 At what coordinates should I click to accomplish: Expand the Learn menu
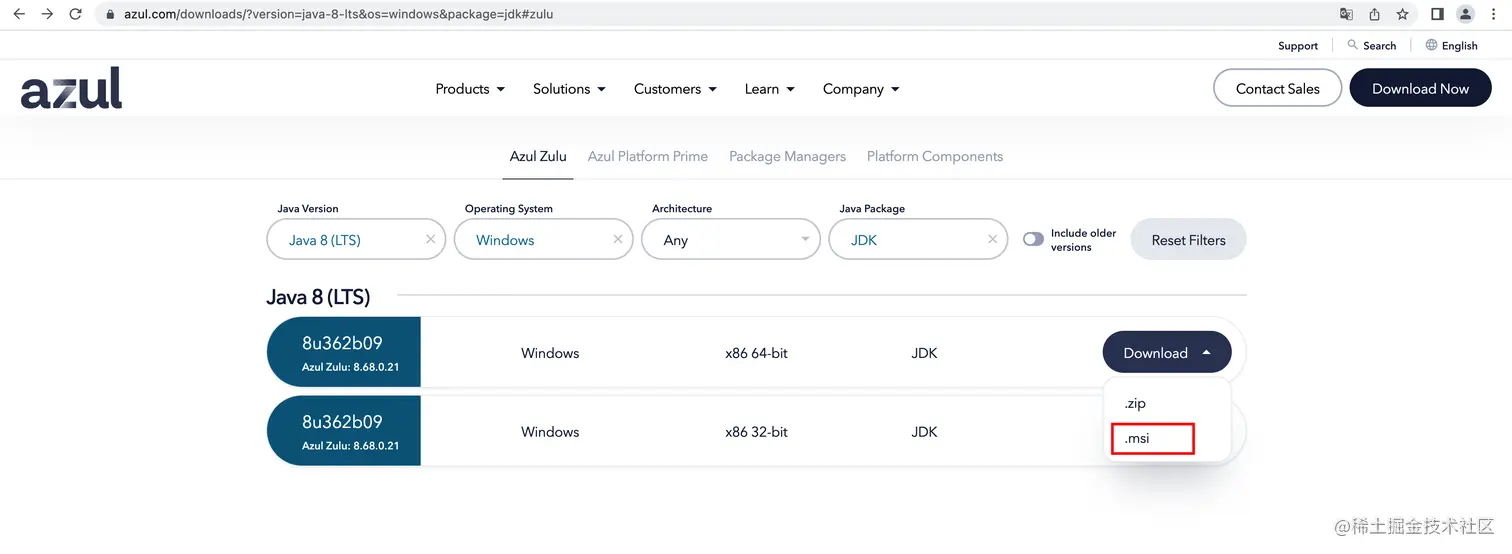[769, 89]
